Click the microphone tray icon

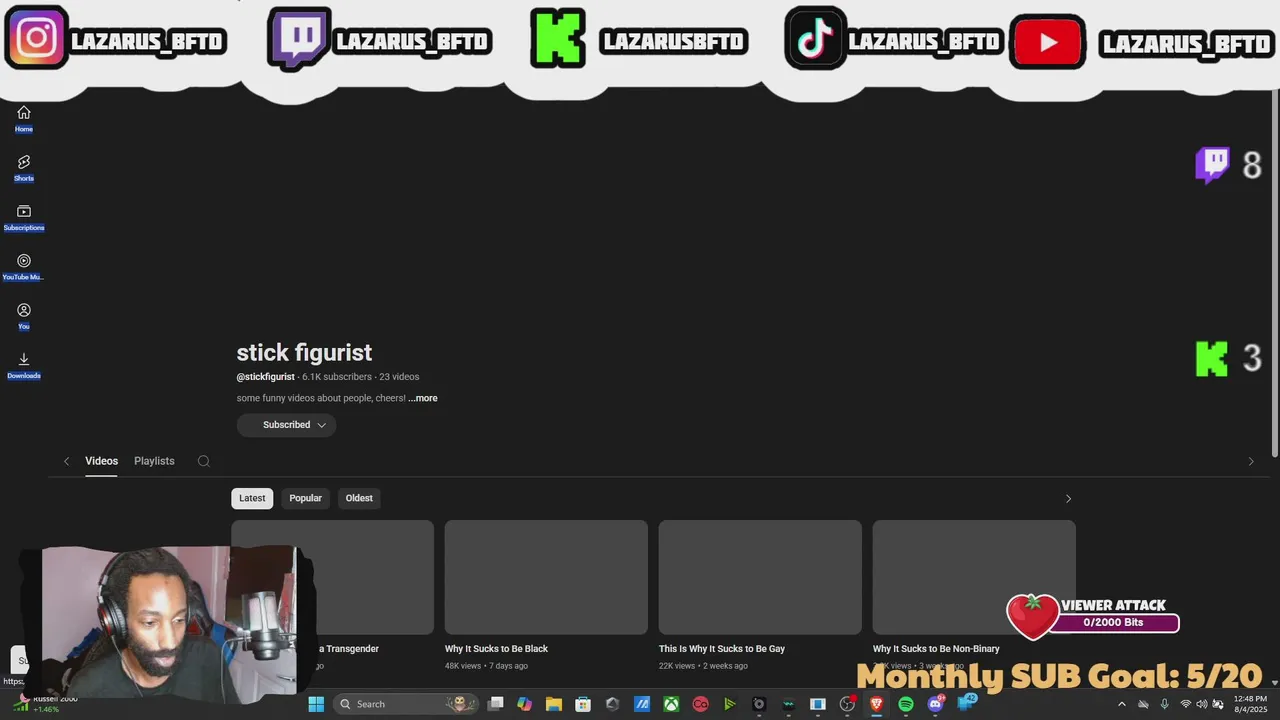pos(1164,704)
